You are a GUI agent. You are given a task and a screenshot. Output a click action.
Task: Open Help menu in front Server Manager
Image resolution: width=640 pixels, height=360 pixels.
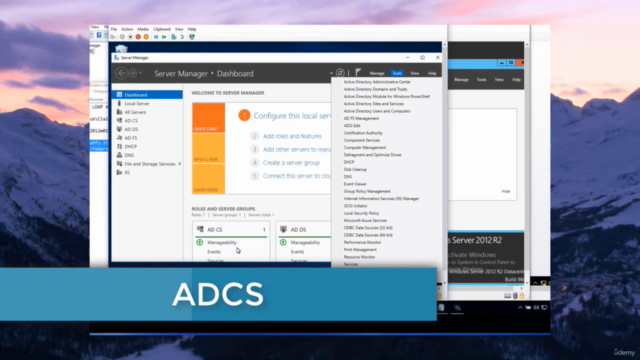432,73
